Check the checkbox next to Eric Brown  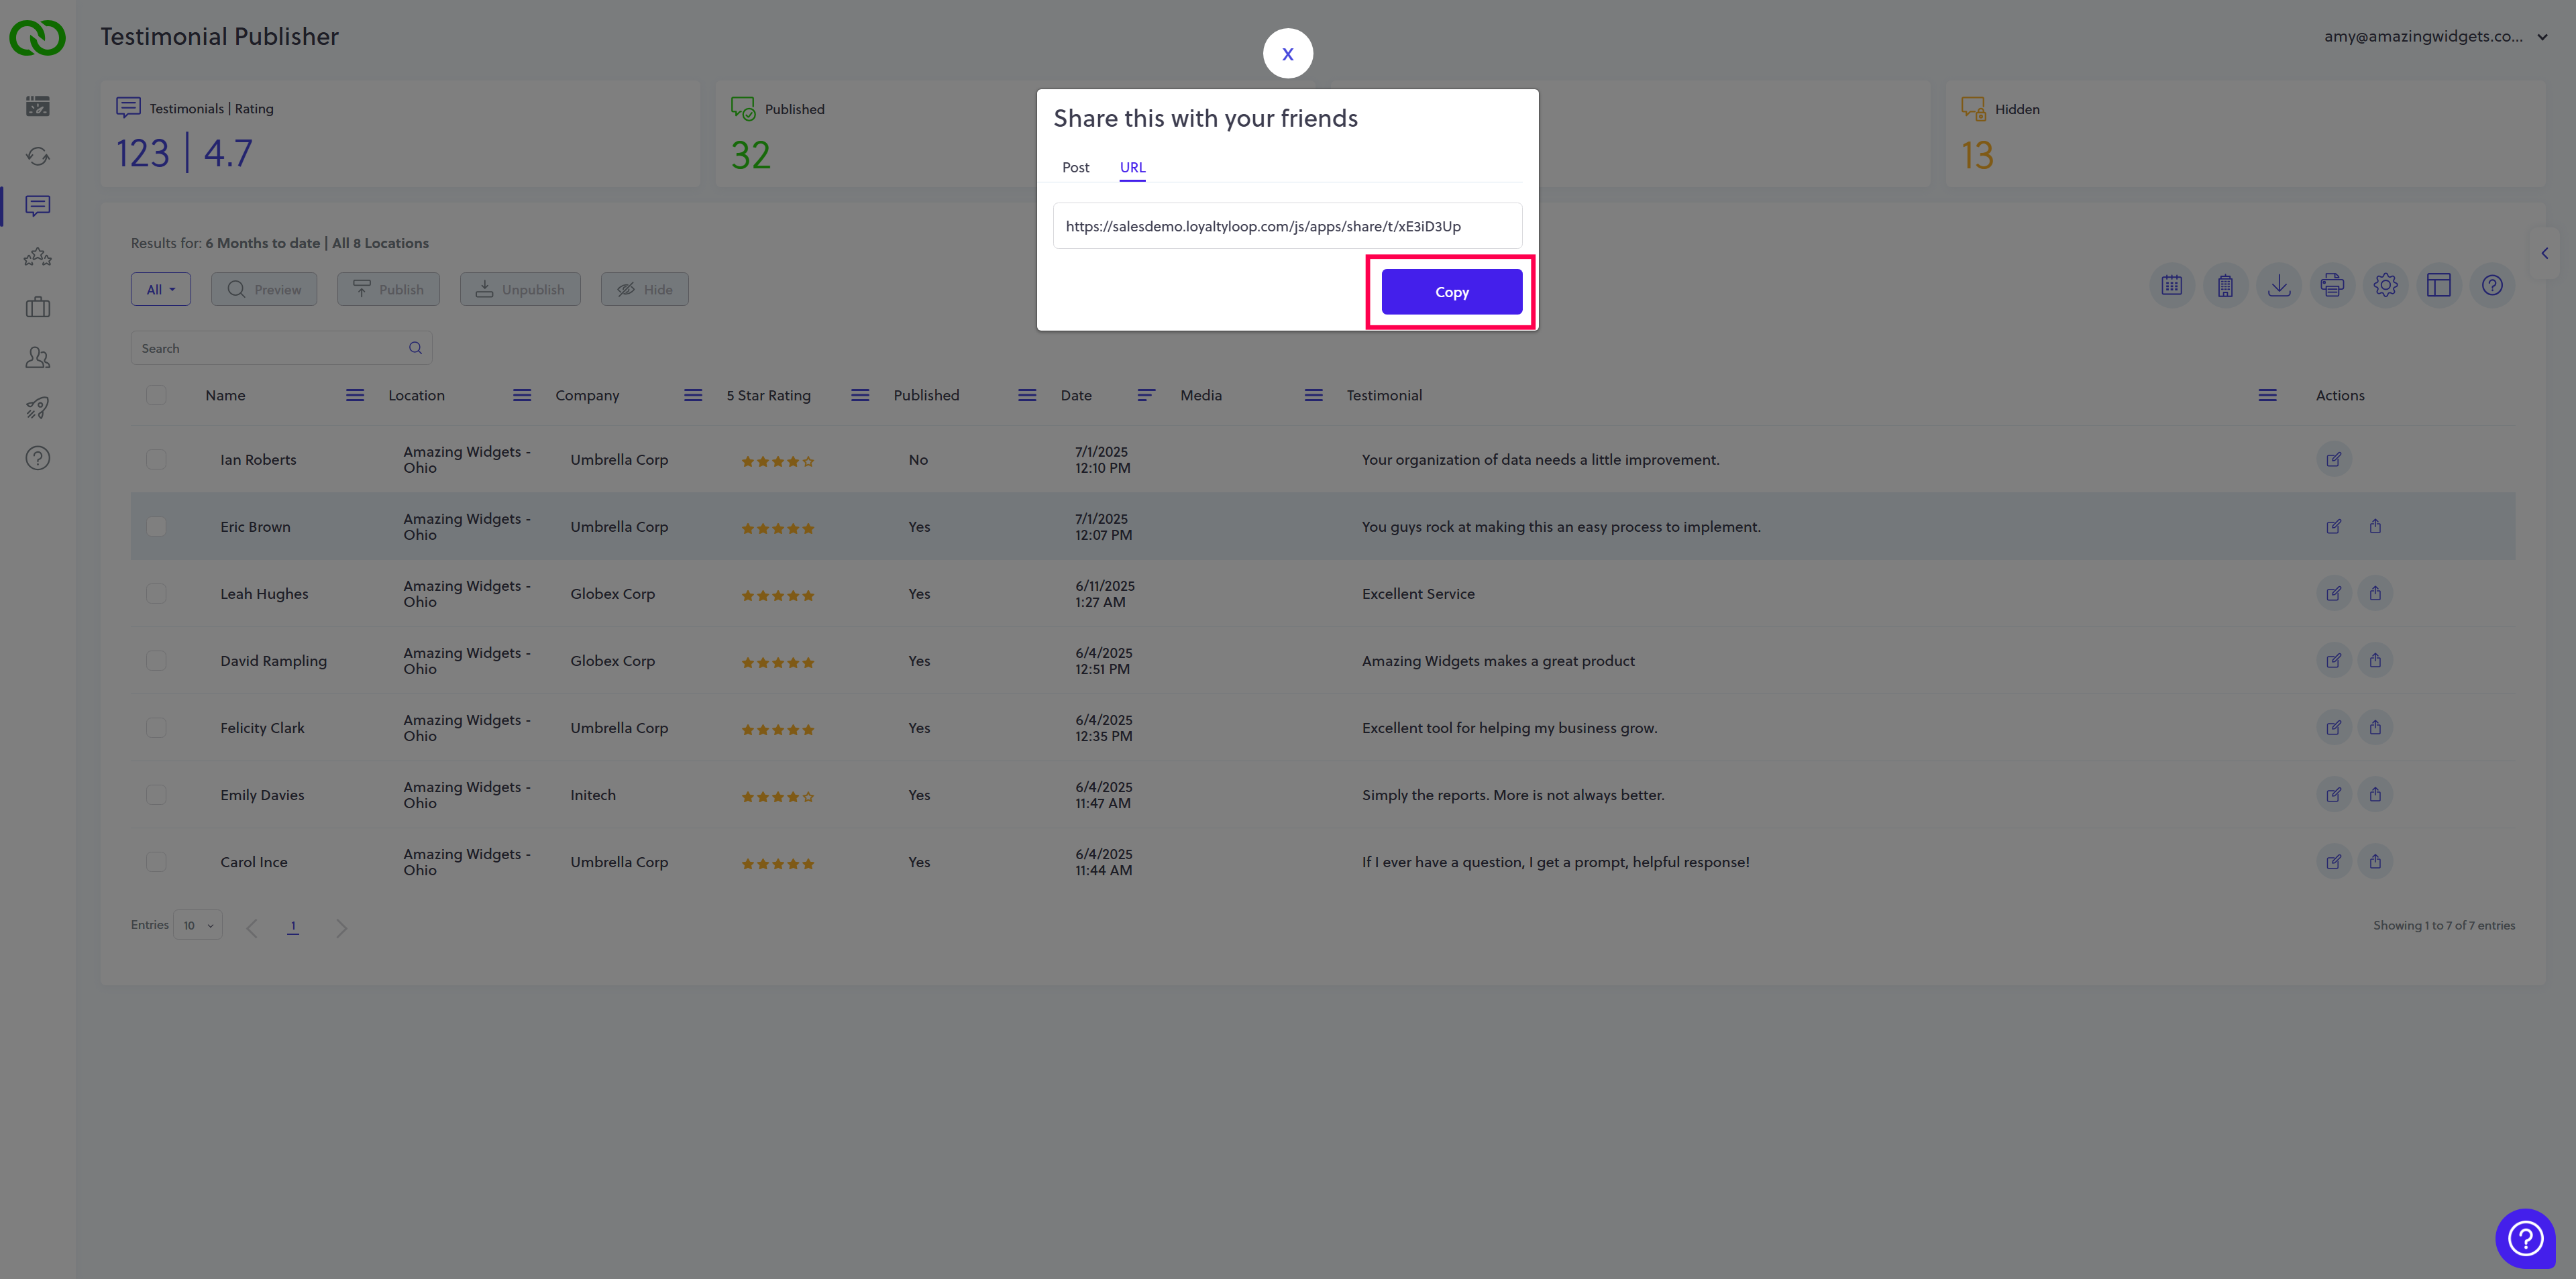pos(156,527)
